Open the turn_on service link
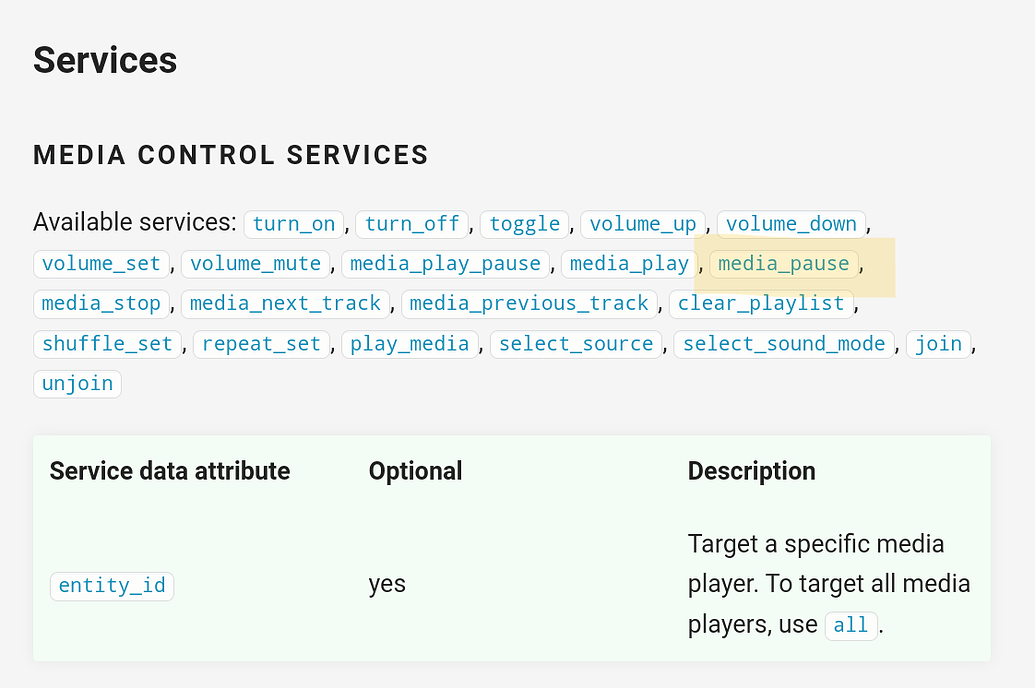 coord(293,224)
